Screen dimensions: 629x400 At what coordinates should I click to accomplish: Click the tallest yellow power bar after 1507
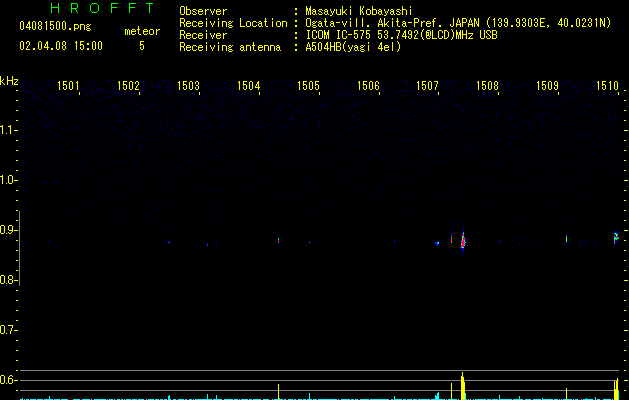click(463, 386)
